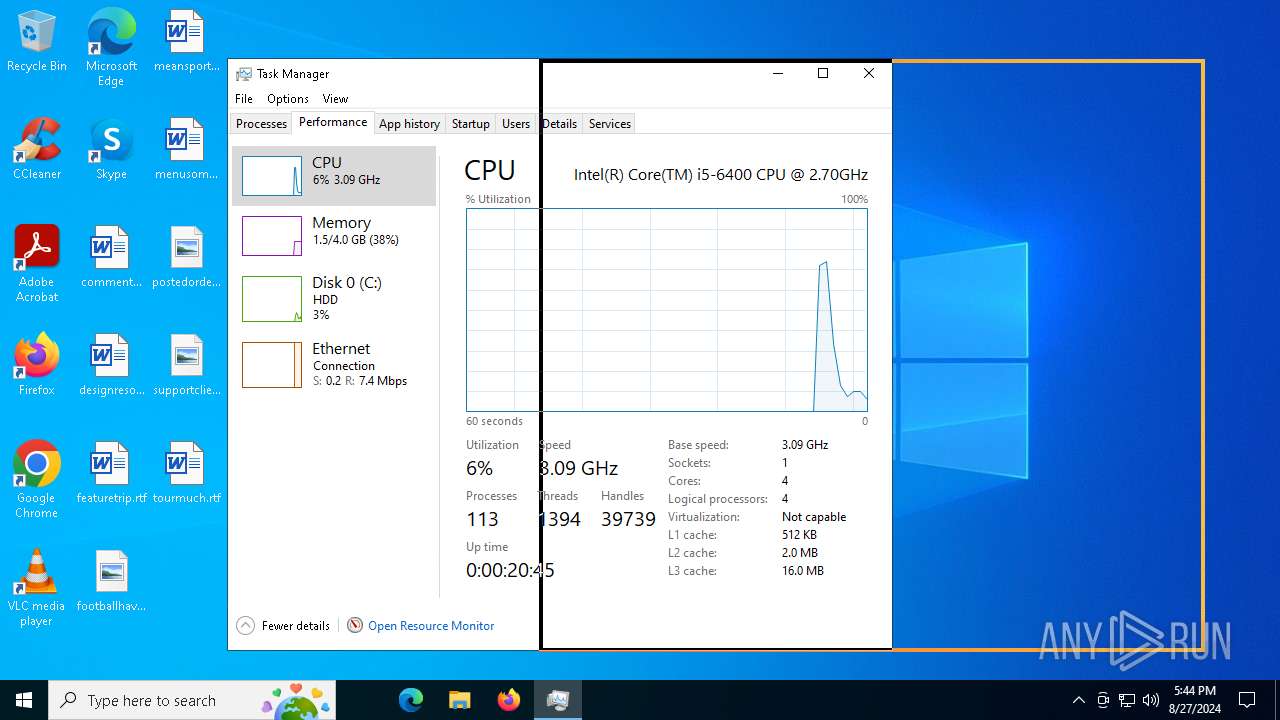The width and height of the screenshot is (1280, 720).
Task: Click the CPU utilization graph
Action: coord(667,310)
